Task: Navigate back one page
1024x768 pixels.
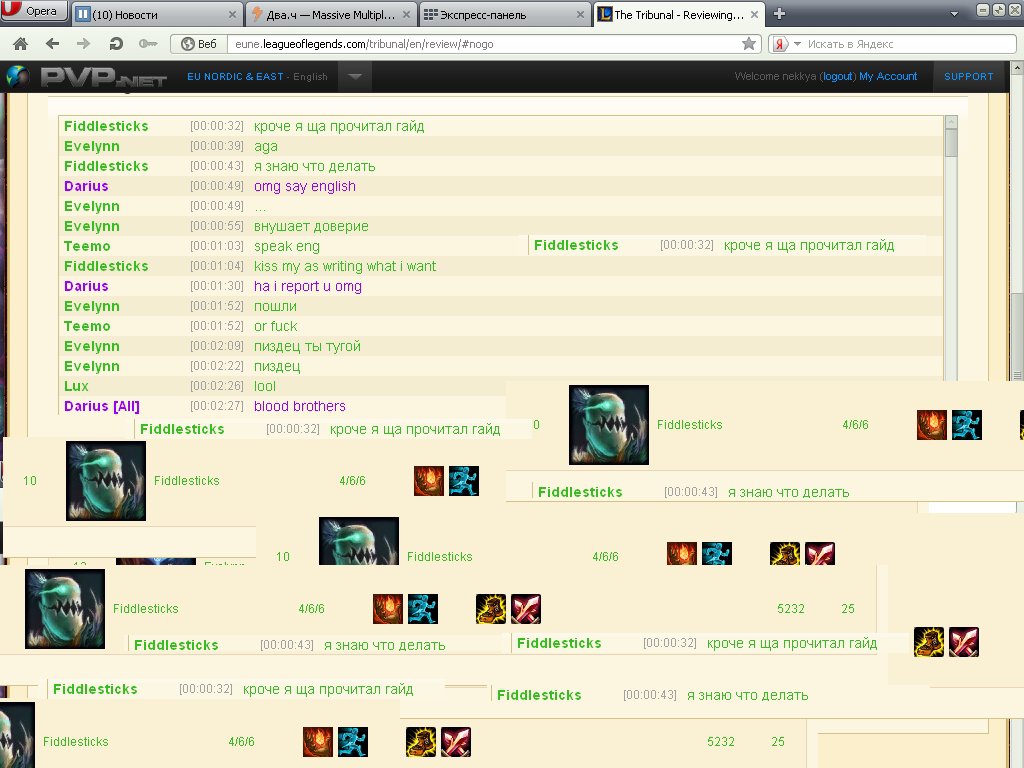Action: [52, 44]
